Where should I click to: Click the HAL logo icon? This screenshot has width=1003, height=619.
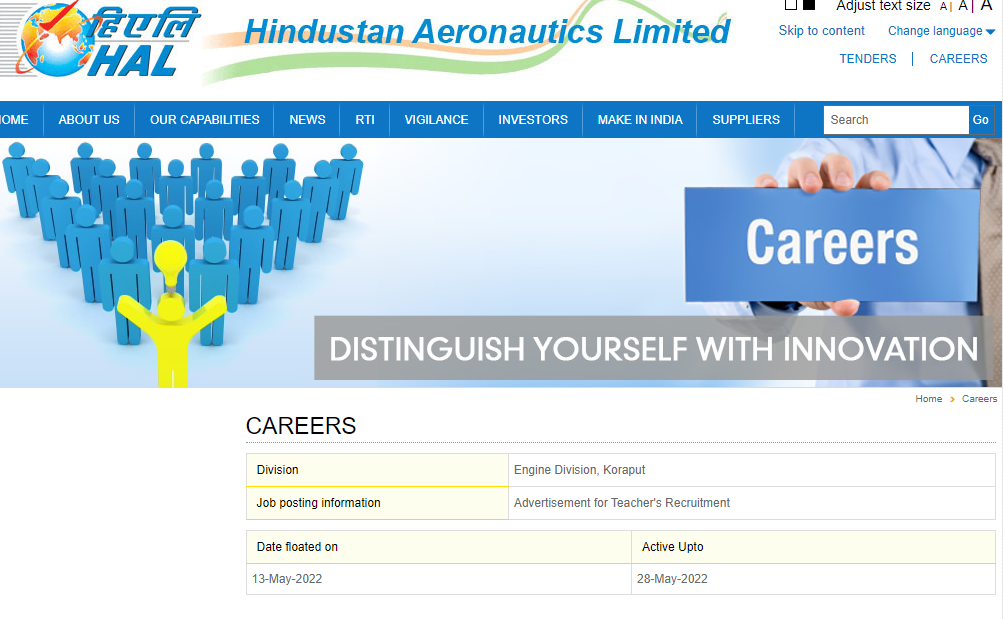pyautogui.click(x=100, y=41)
